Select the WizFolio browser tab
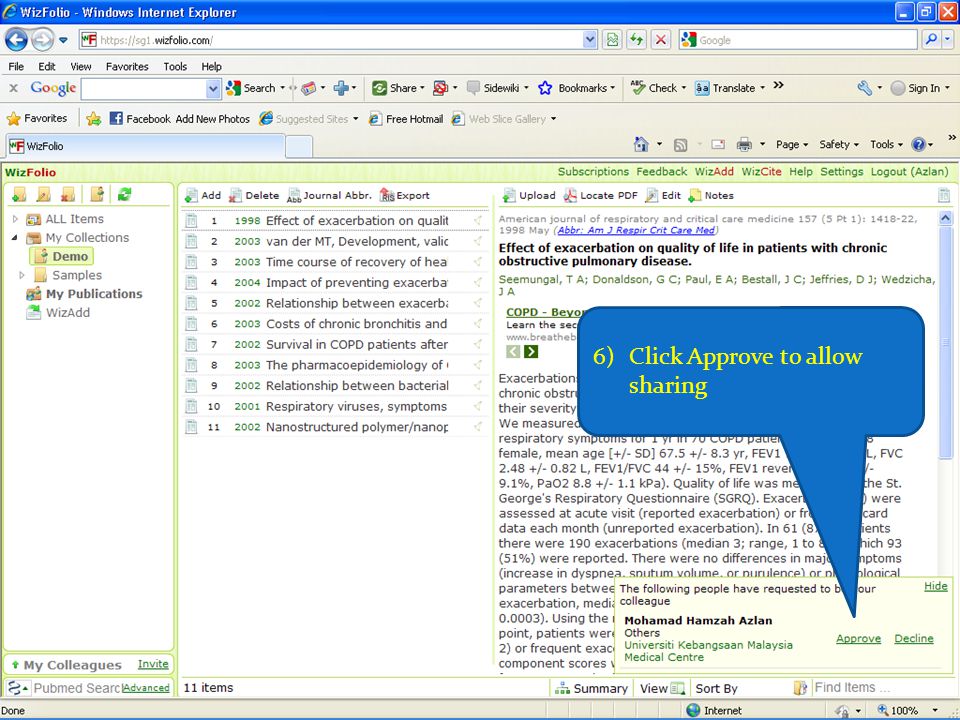960x720 pixels. tap(145, 146)
